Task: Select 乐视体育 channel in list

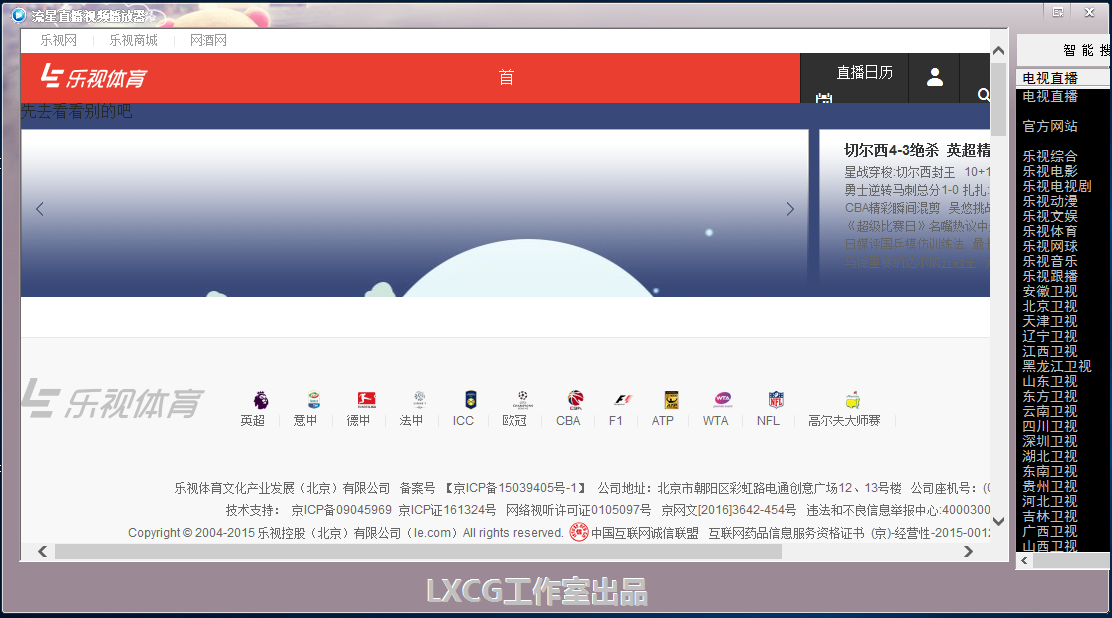Action: [1050, 231]
